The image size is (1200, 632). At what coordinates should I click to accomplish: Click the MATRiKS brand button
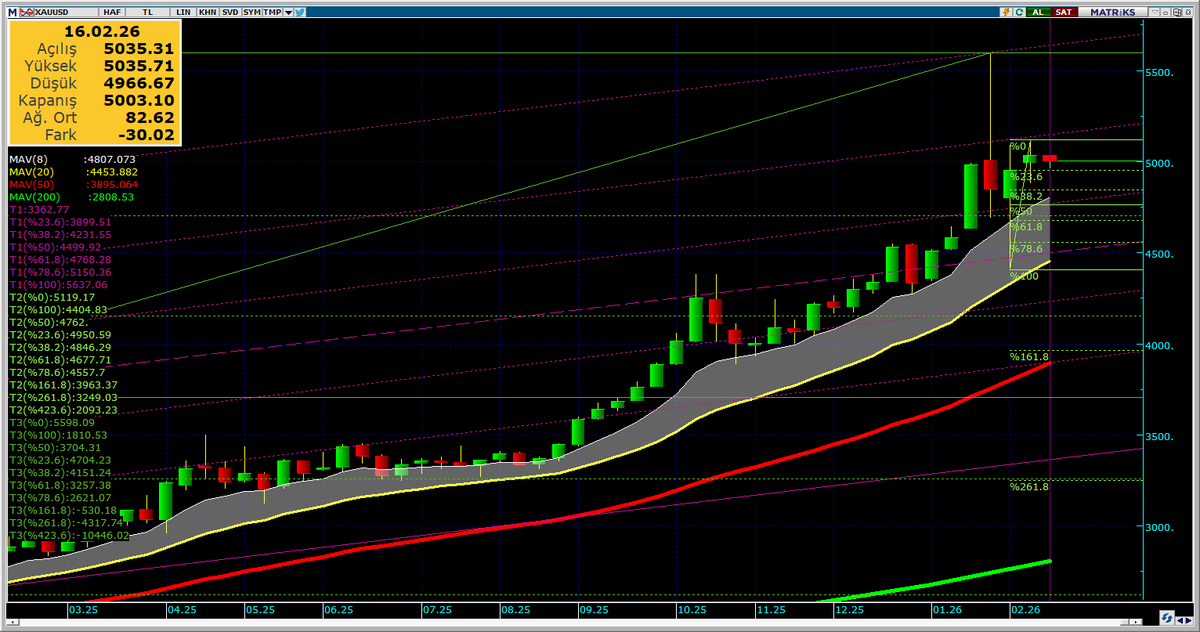[1113, 12]
